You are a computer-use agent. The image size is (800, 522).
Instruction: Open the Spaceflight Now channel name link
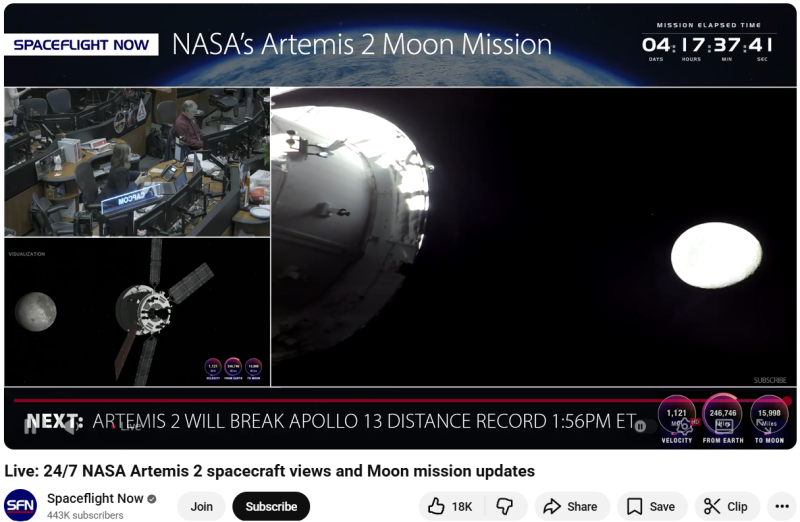95,498
